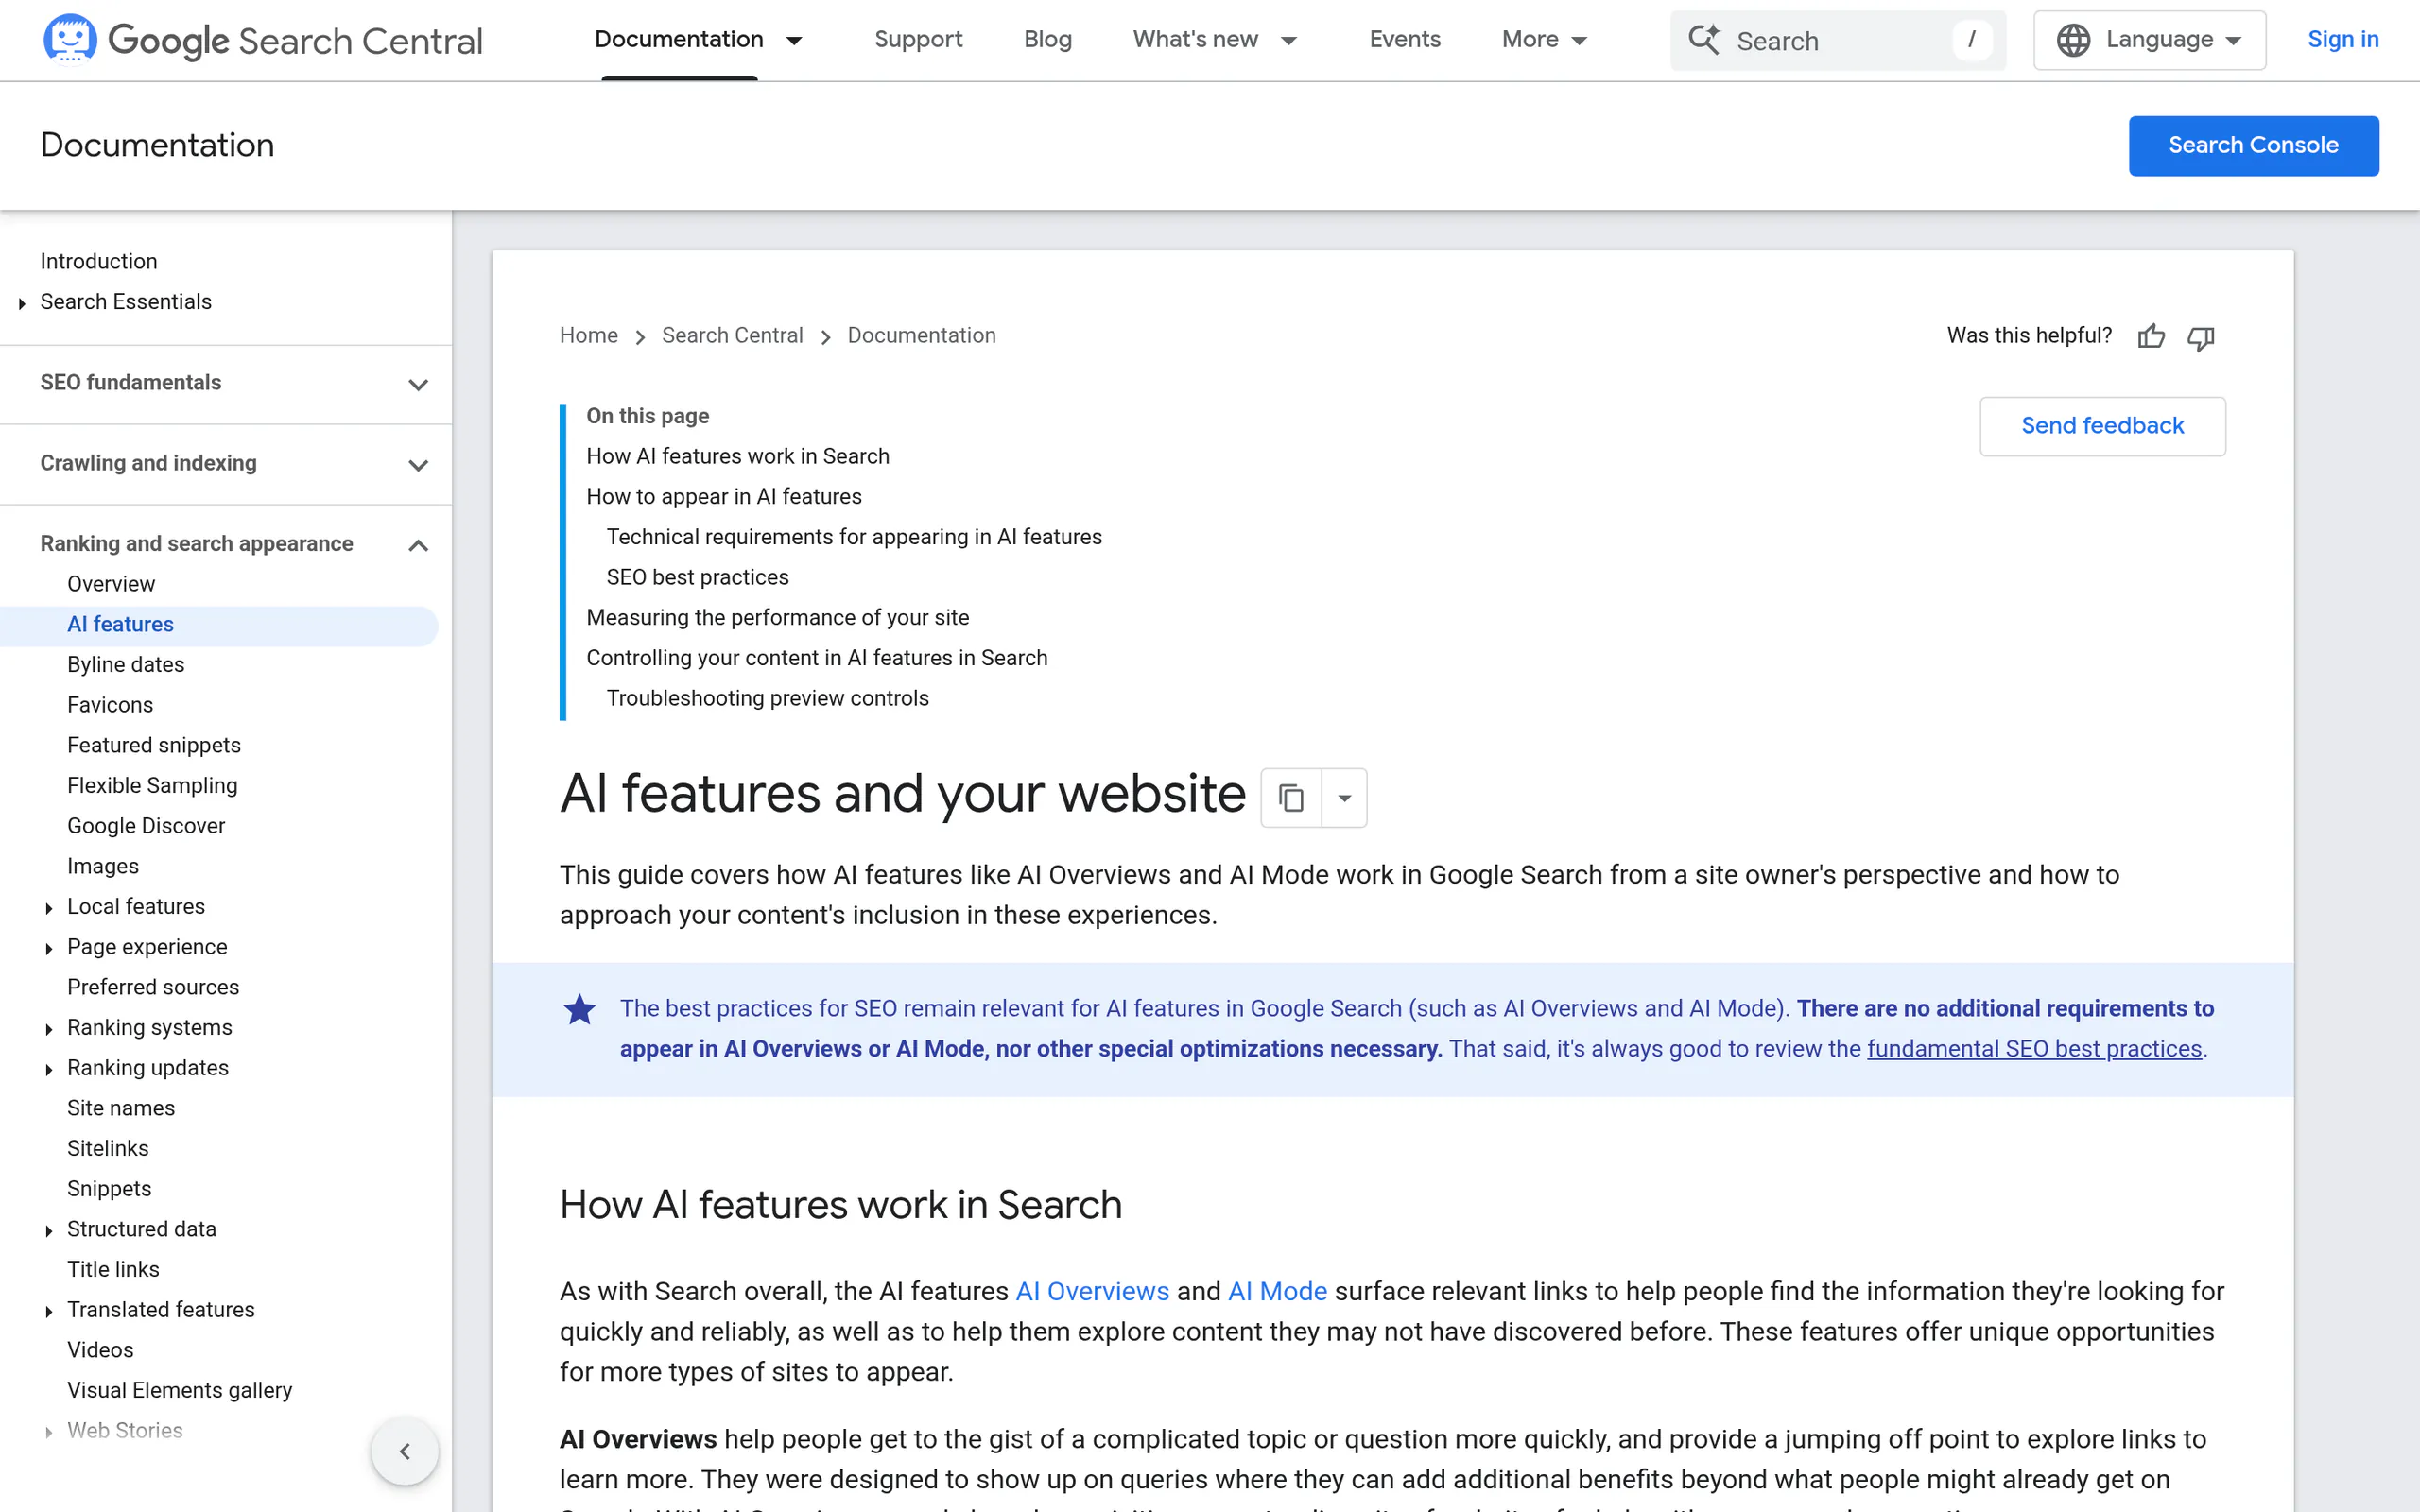Open the AI Mode link
Image resolution: width=2420 pixels, height=1512 pixels.
click(1277, 1292)
